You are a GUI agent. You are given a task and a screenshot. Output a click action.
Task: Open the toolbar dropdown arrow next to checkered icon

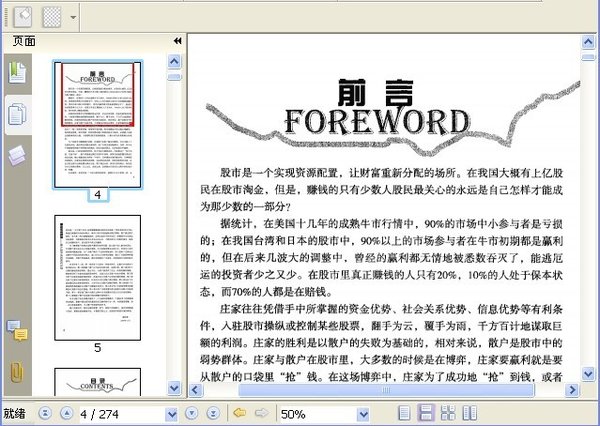[x=73, y=17]
